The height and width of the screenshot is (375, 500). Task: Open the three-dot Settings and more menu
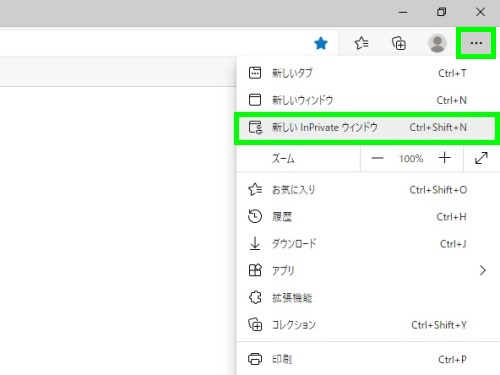[x=476, y=43]
